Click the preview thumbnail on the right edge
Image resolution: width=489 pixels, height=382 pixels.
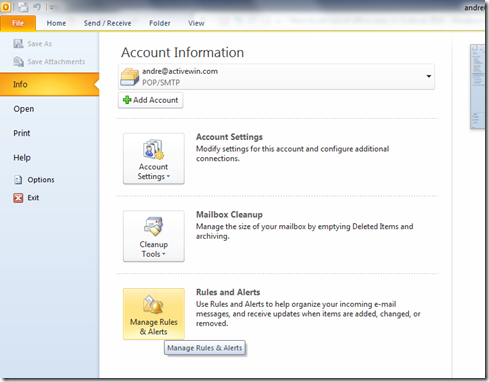477,87
